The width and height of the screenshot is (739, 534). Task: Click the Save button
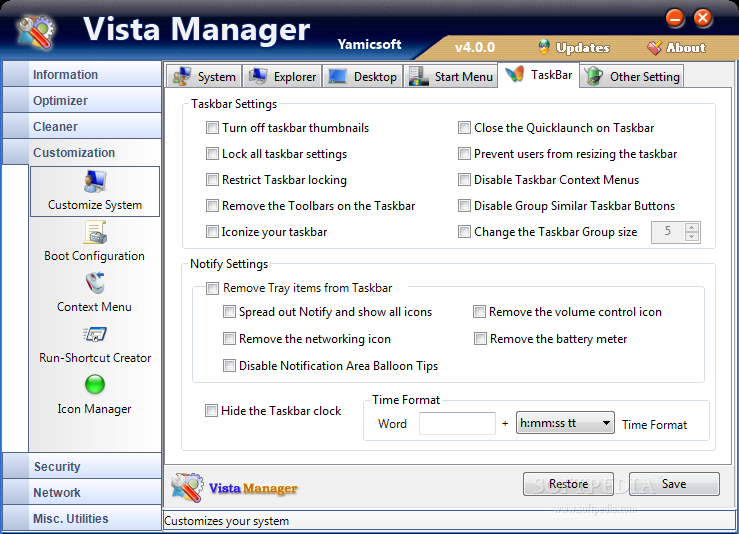coord(674,484)
